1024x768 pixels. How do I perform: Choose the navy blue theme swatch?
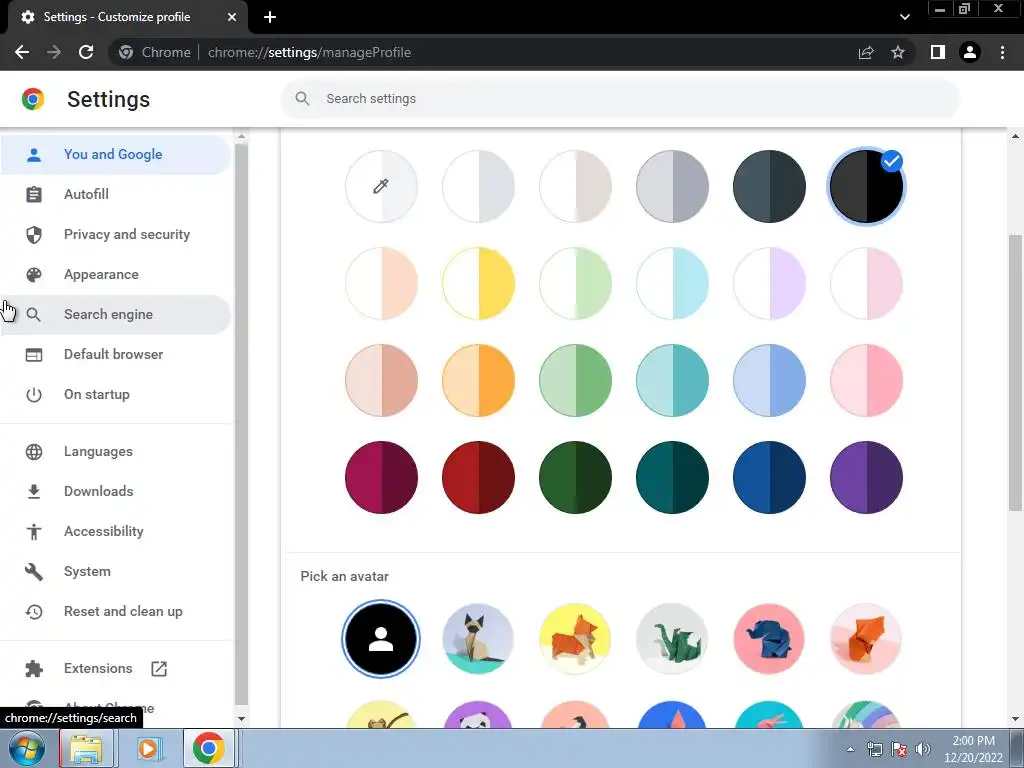[x=769, y=477]
